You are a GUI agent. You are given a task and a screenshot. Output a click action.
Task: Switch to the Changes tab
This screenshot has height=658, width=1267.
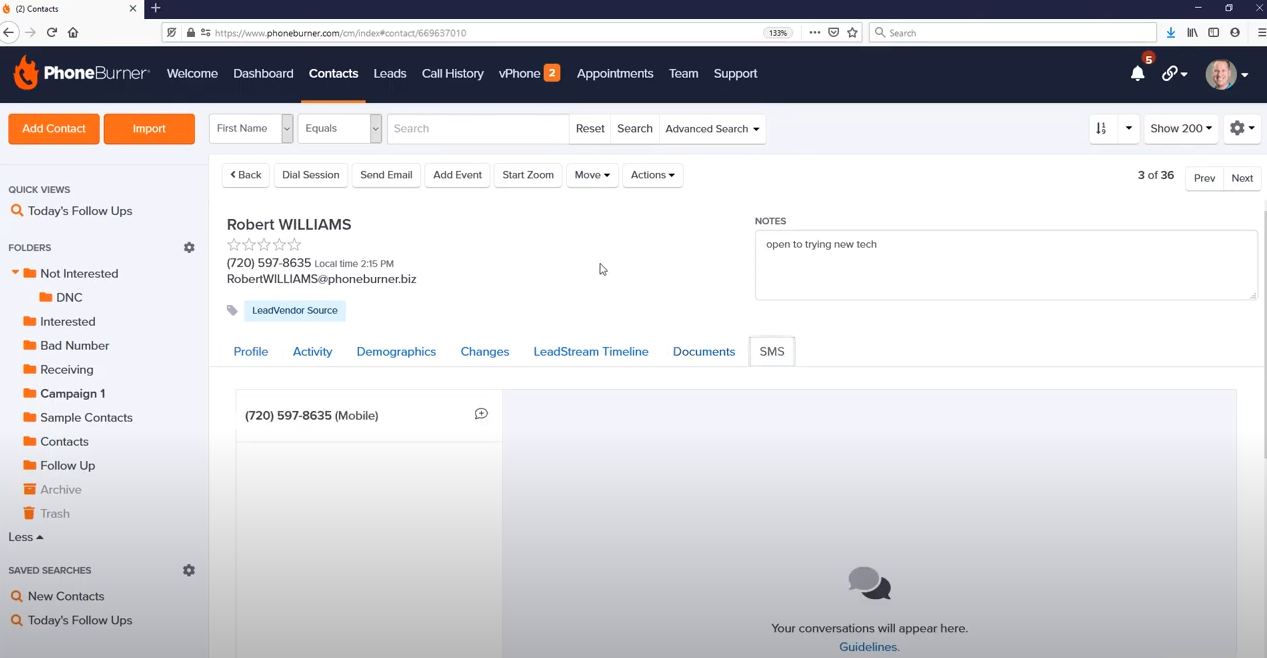(x=485, y=352)
